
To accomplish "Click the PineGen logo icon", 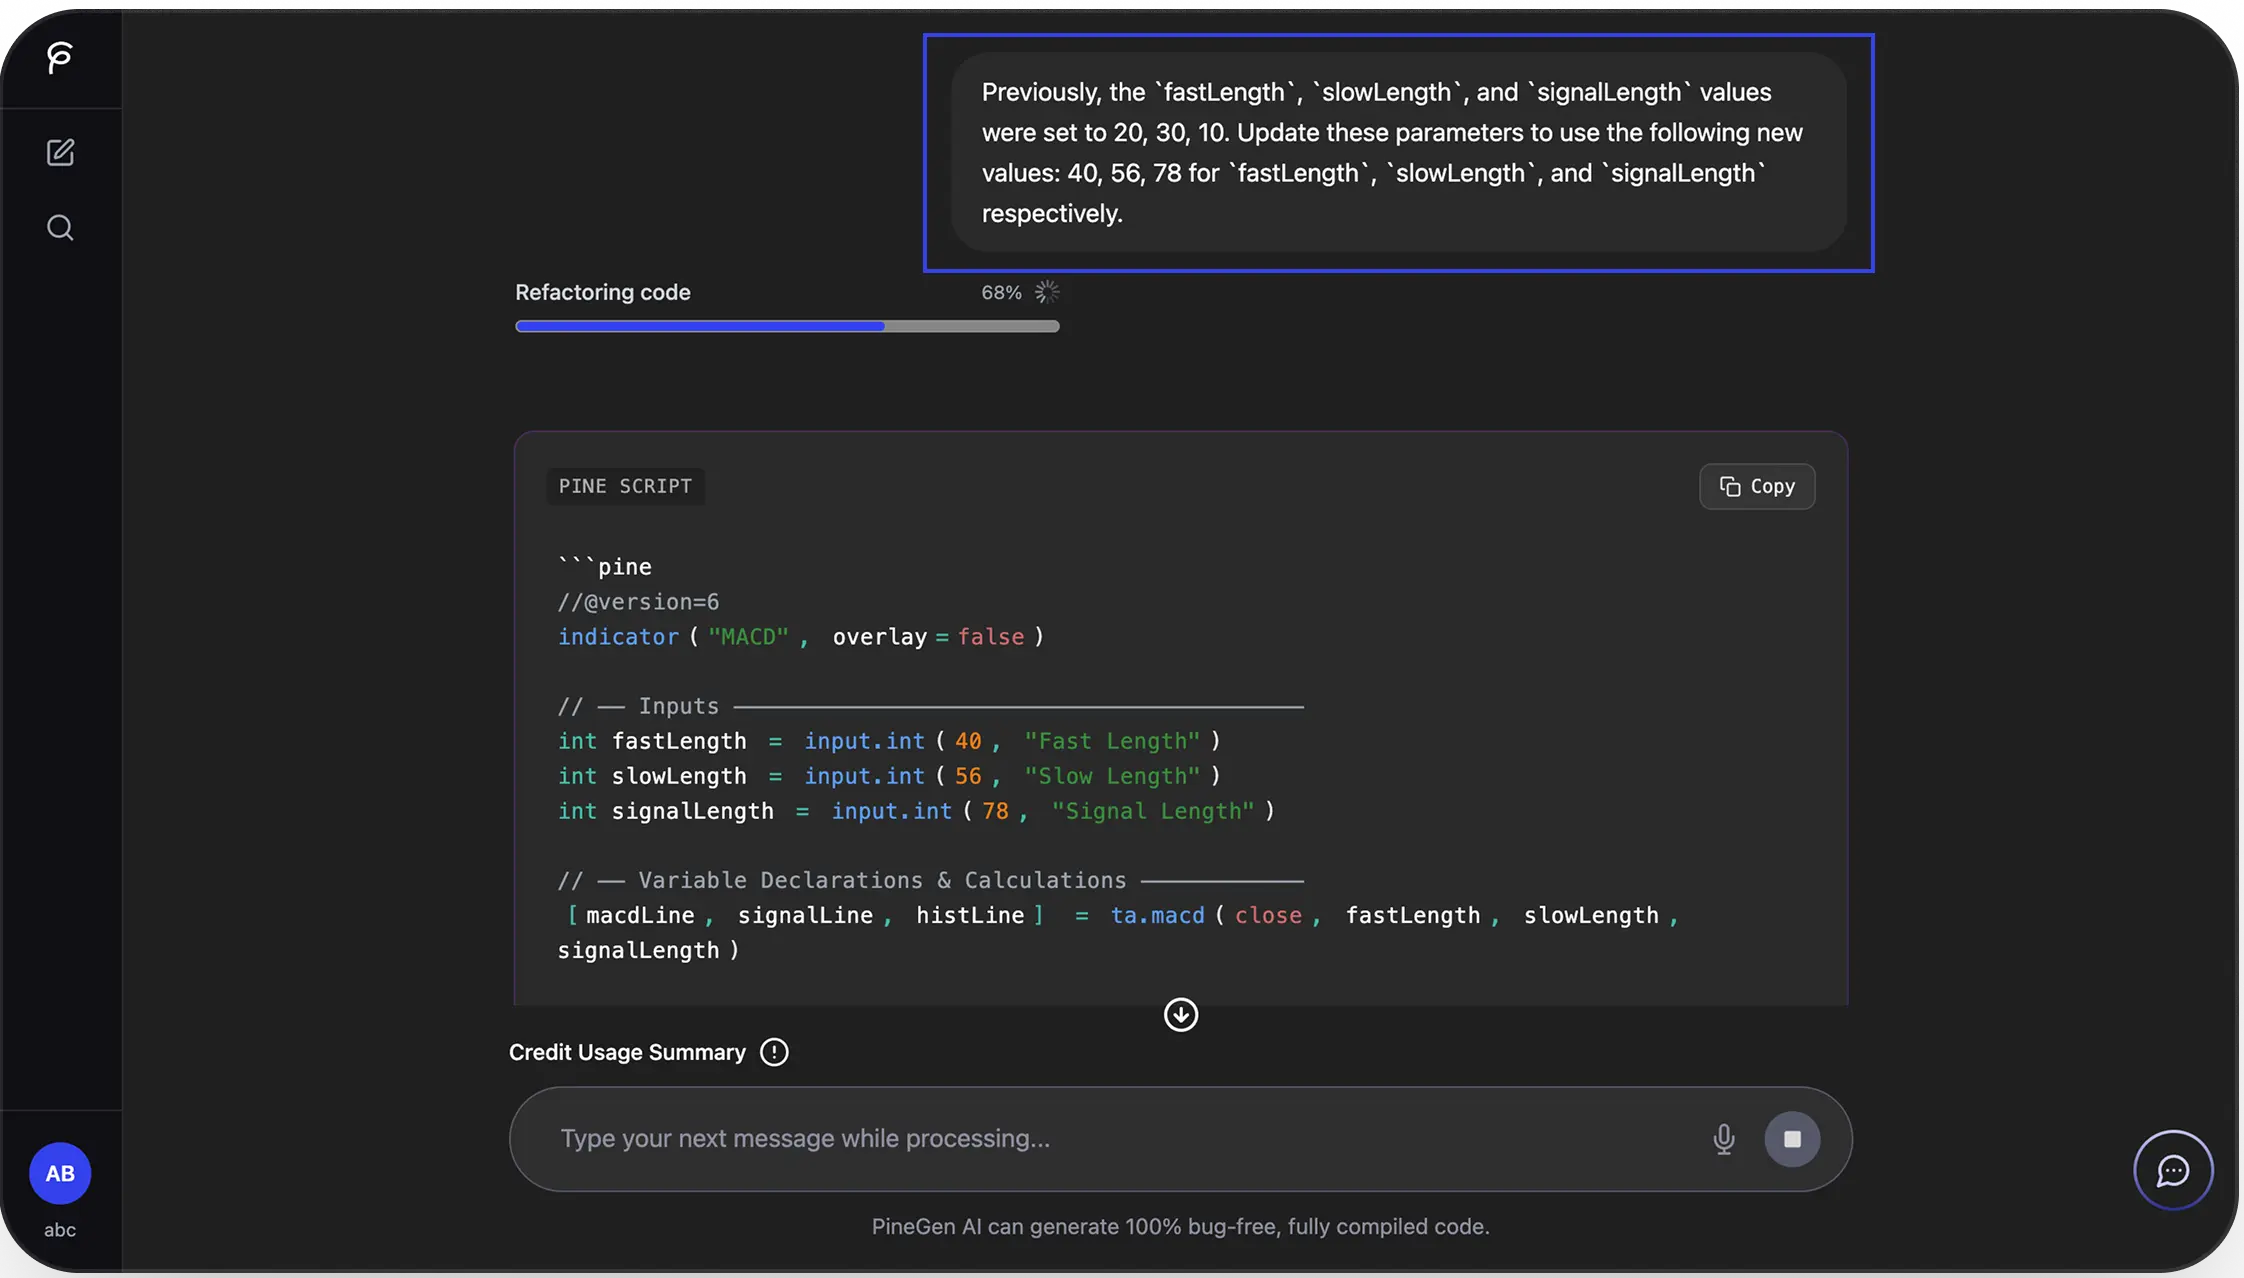I will (60, 57).
